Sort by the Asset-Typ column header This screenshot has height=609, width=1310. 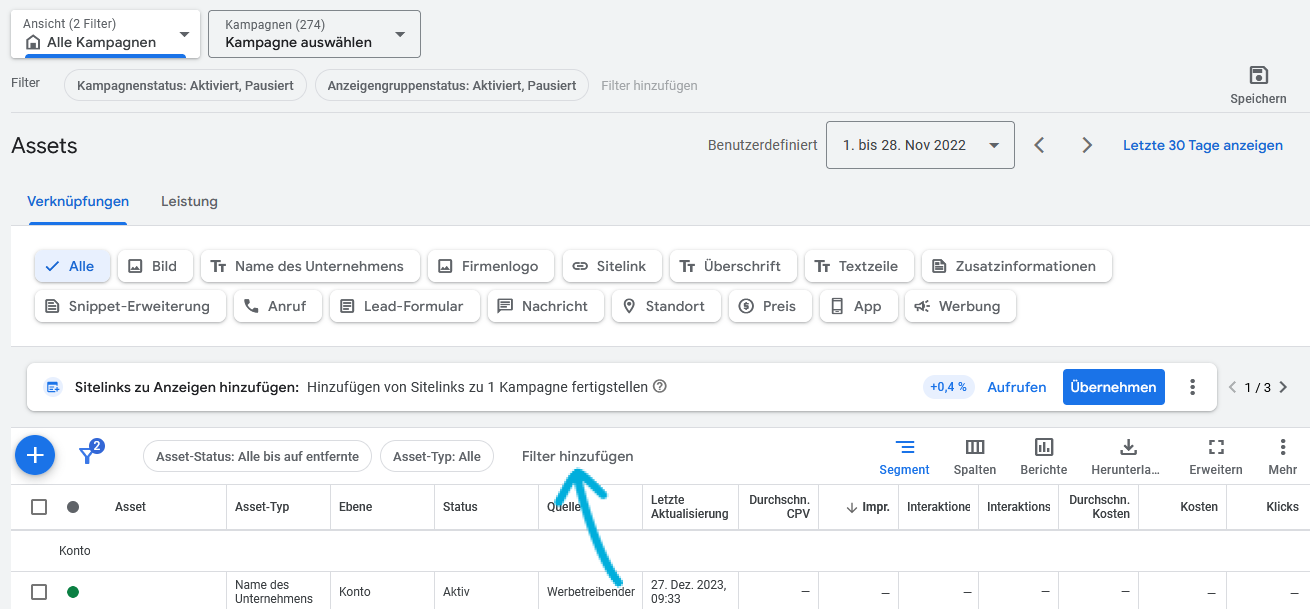pyautogui.click(x=262, y=507)
